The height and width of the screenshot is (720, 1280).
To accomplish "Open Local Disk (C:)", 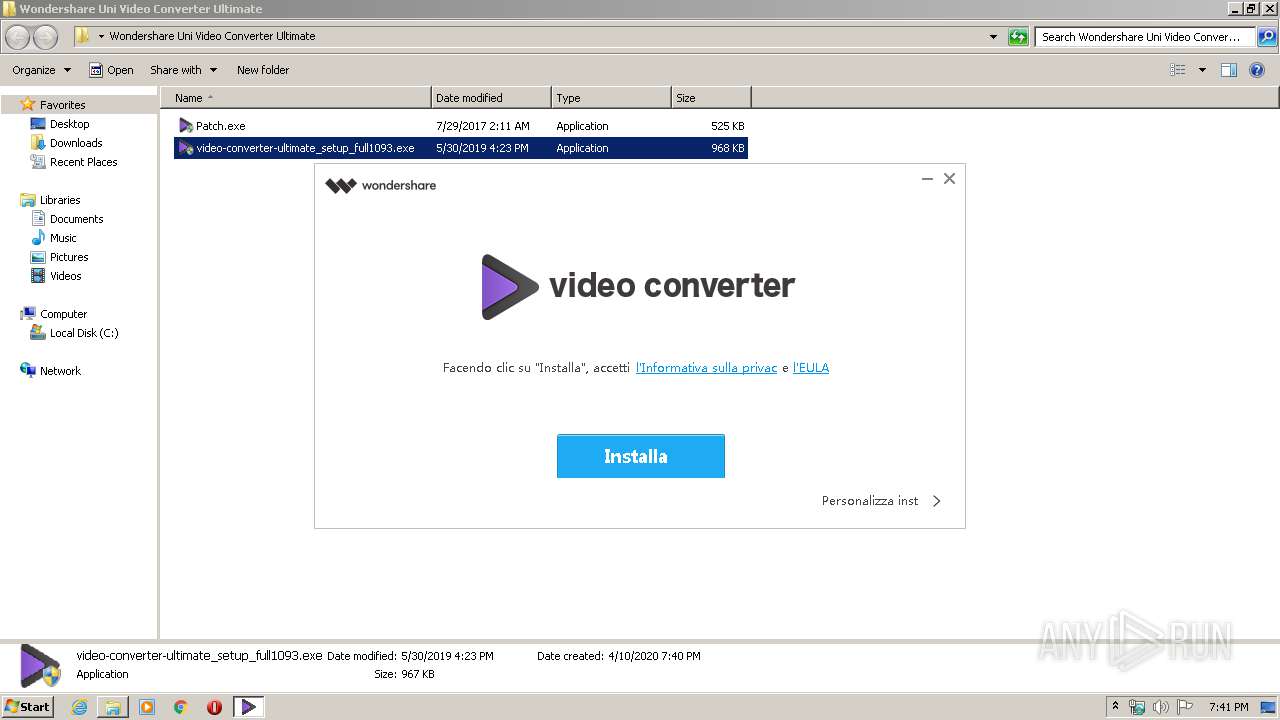I will [84, 333].
